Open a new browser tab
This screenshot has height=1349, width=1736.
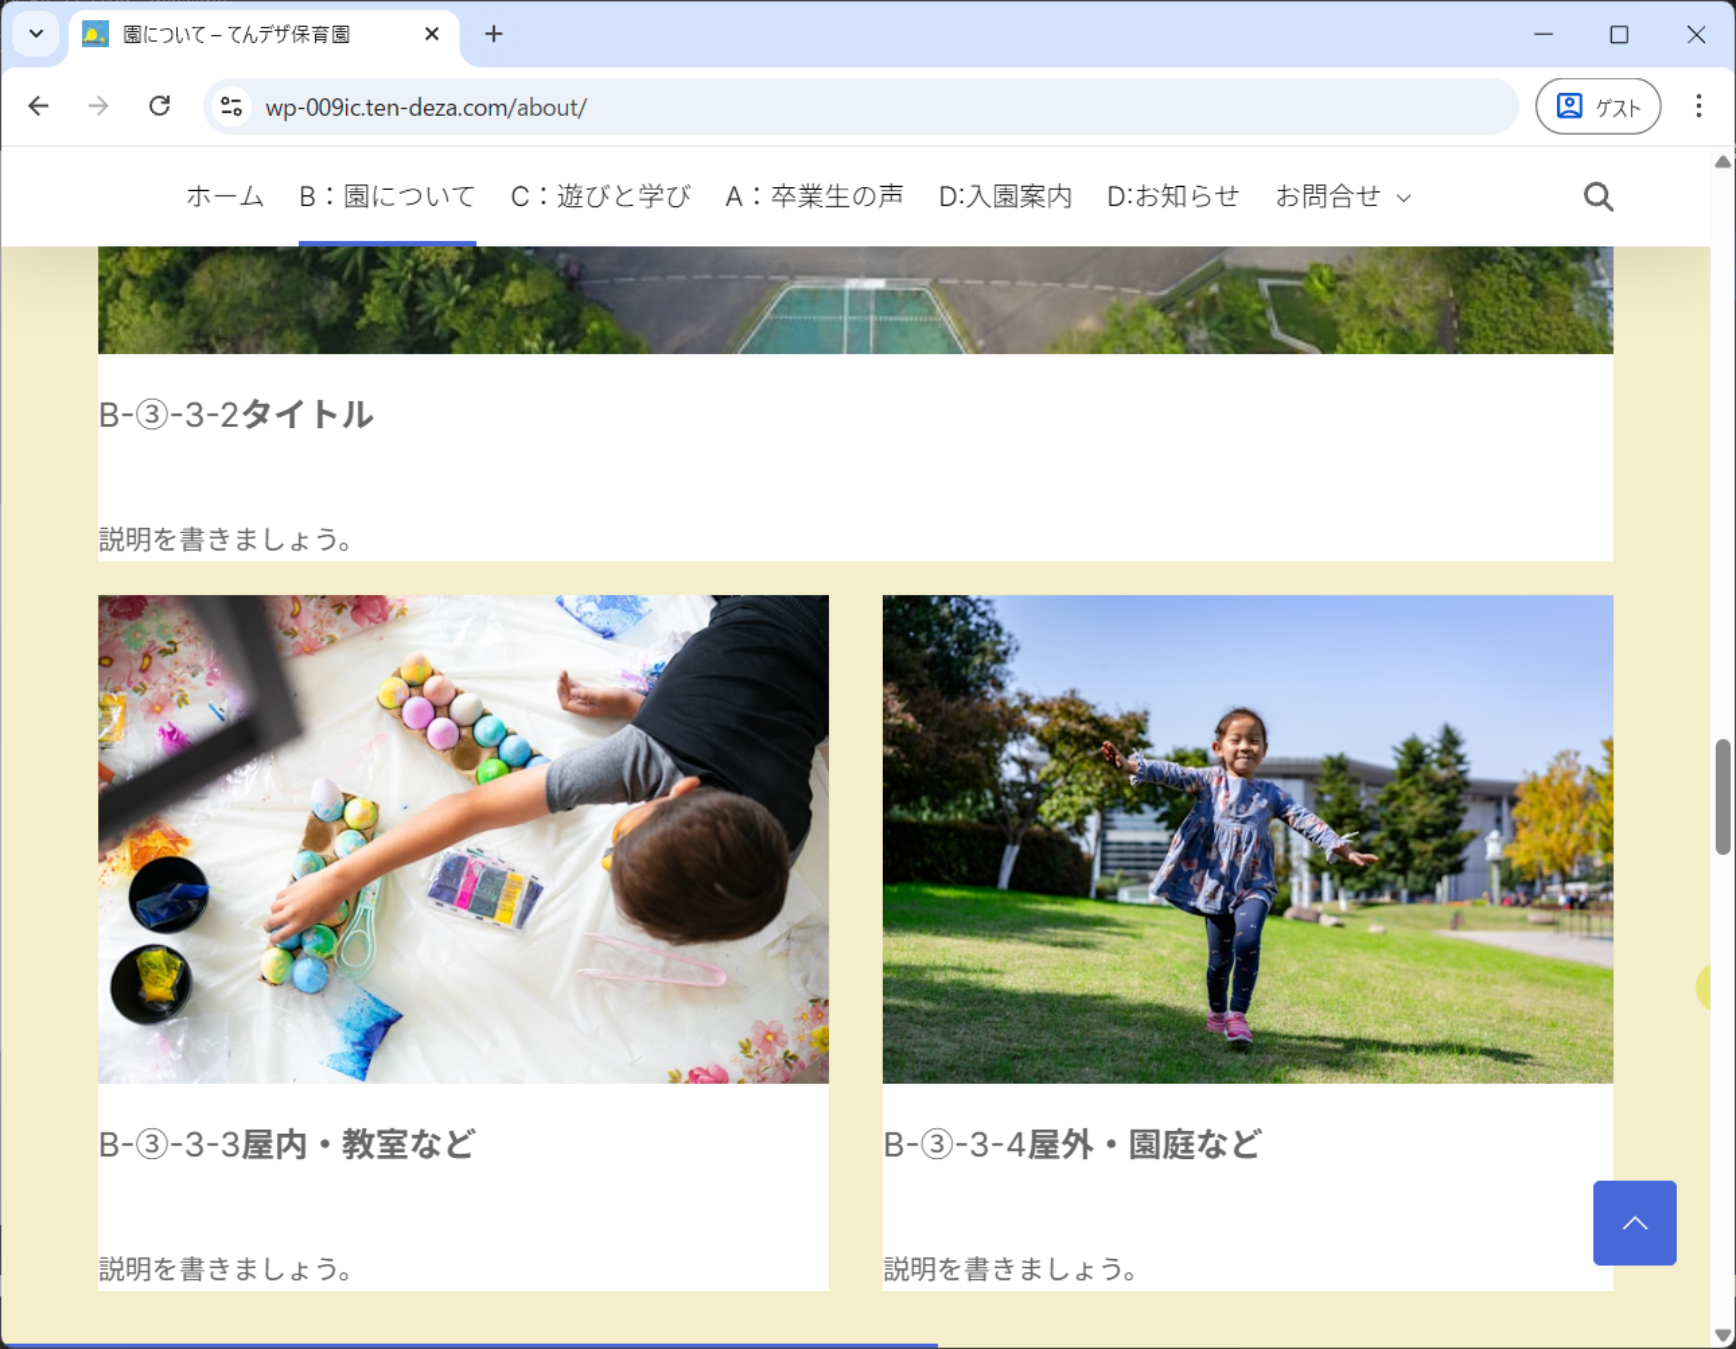(493, 34)
